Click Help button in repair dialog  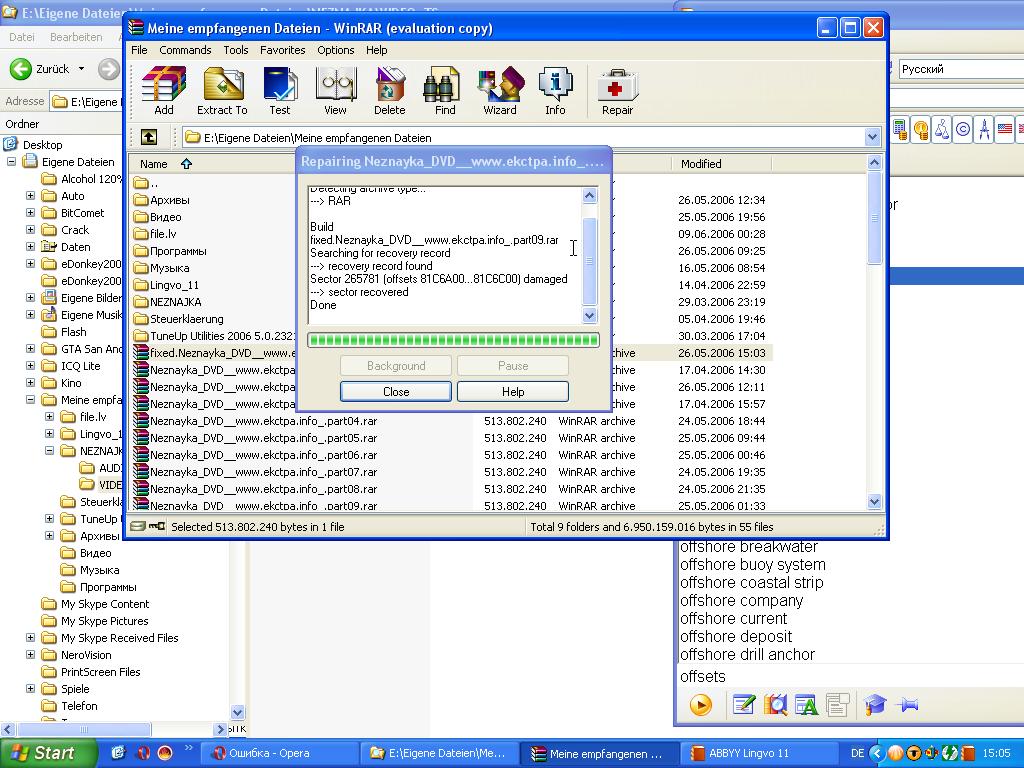513,391
